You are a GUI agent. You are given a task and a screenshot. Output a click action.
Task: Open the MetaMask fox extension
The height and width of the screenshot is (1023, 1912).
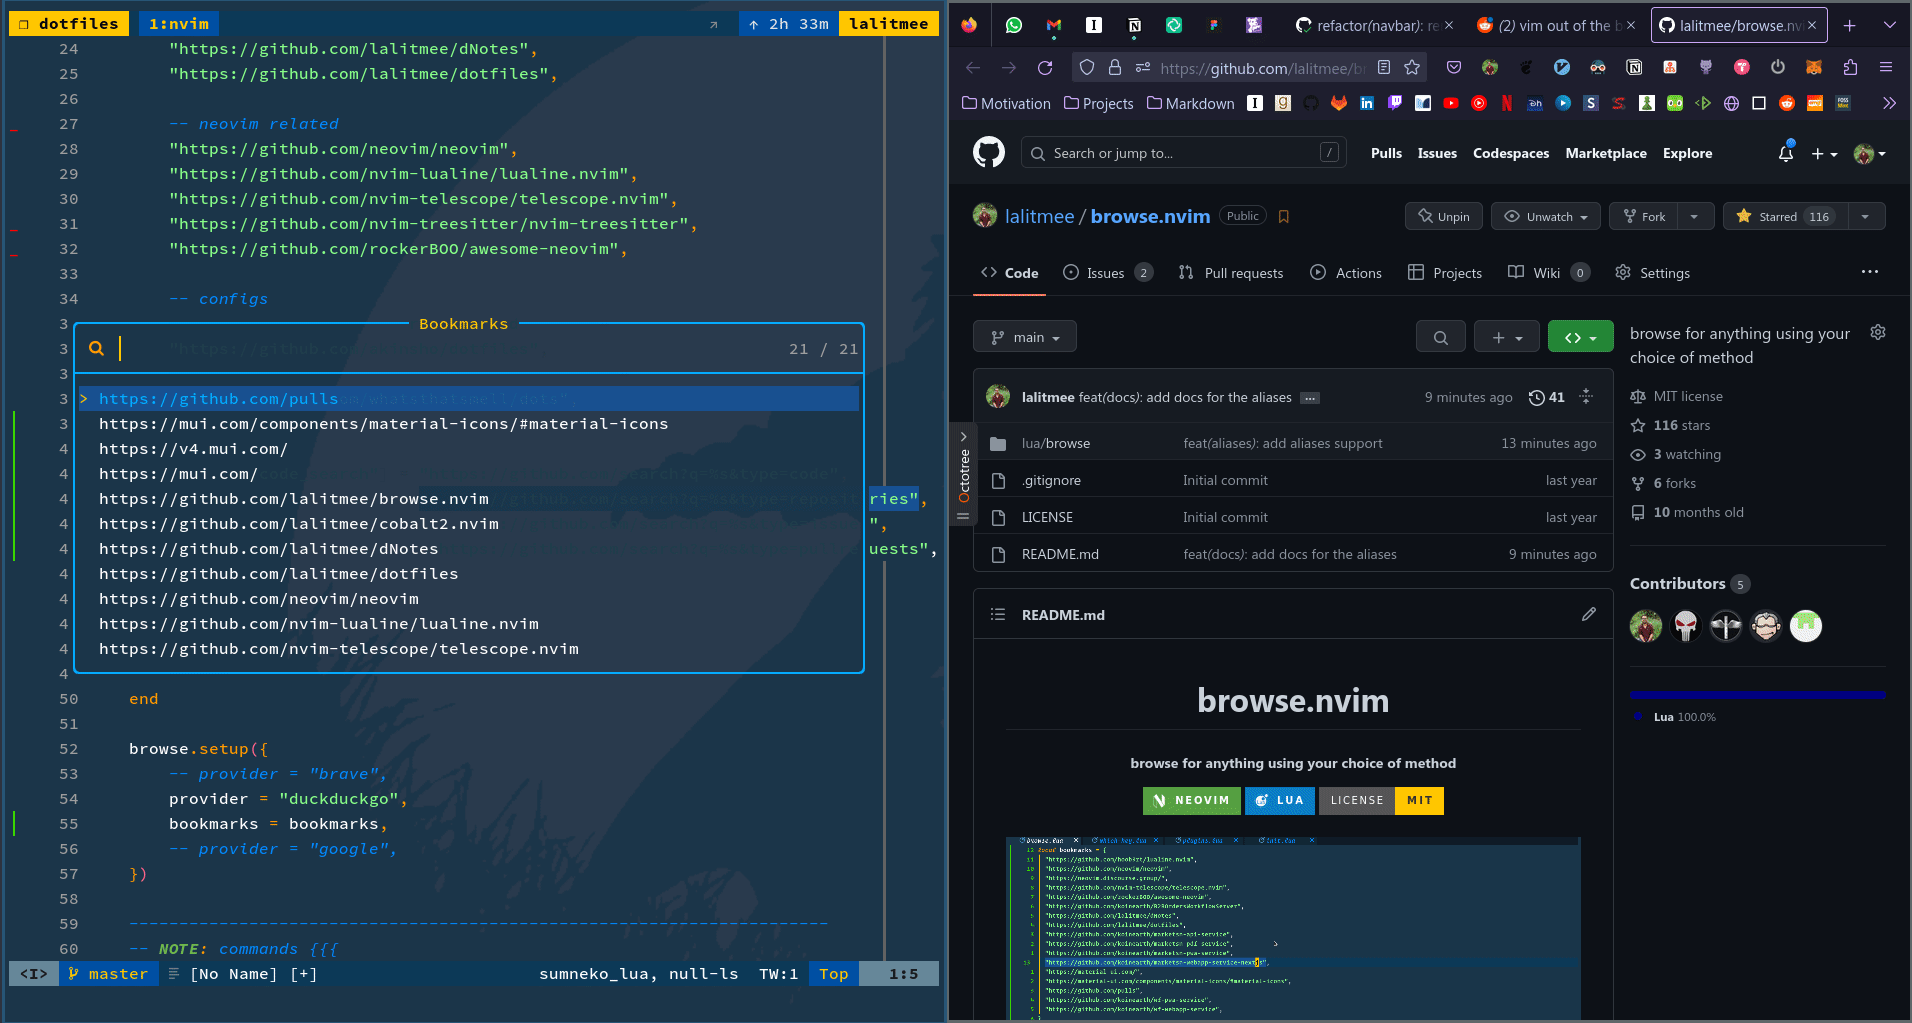tap(1814, 67)
